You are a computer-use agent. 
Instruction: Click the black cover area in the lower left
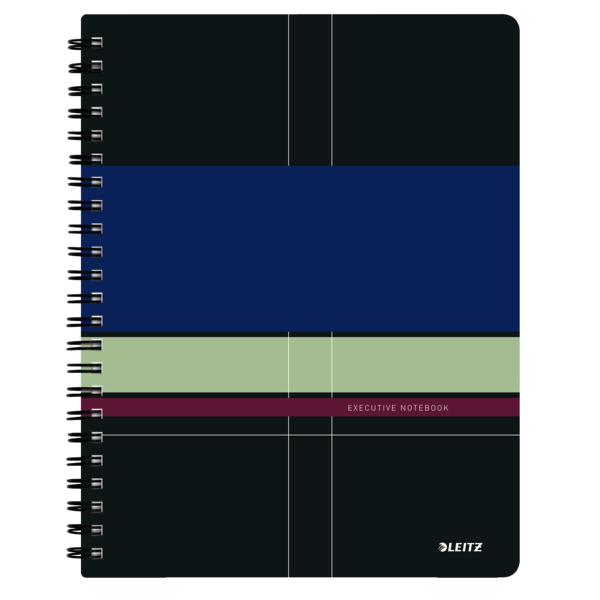[180, 510]
